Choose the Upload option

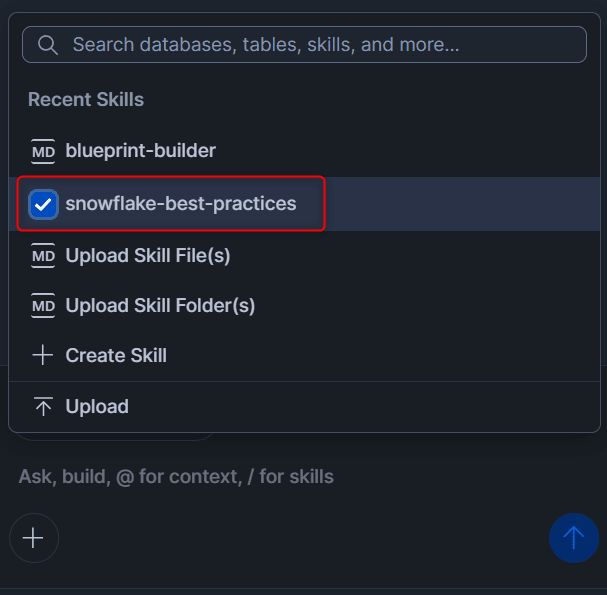[x=97, y=407]
